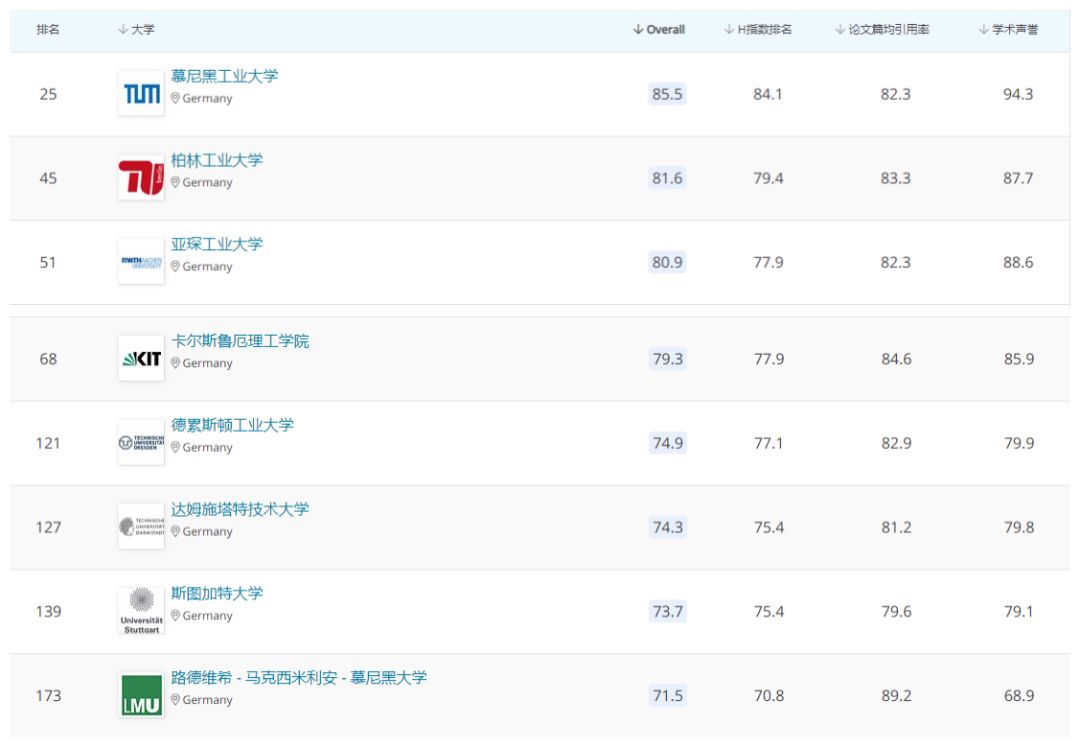
Task: Click Overall score 80.9
Action: click(x=667, y=262)
